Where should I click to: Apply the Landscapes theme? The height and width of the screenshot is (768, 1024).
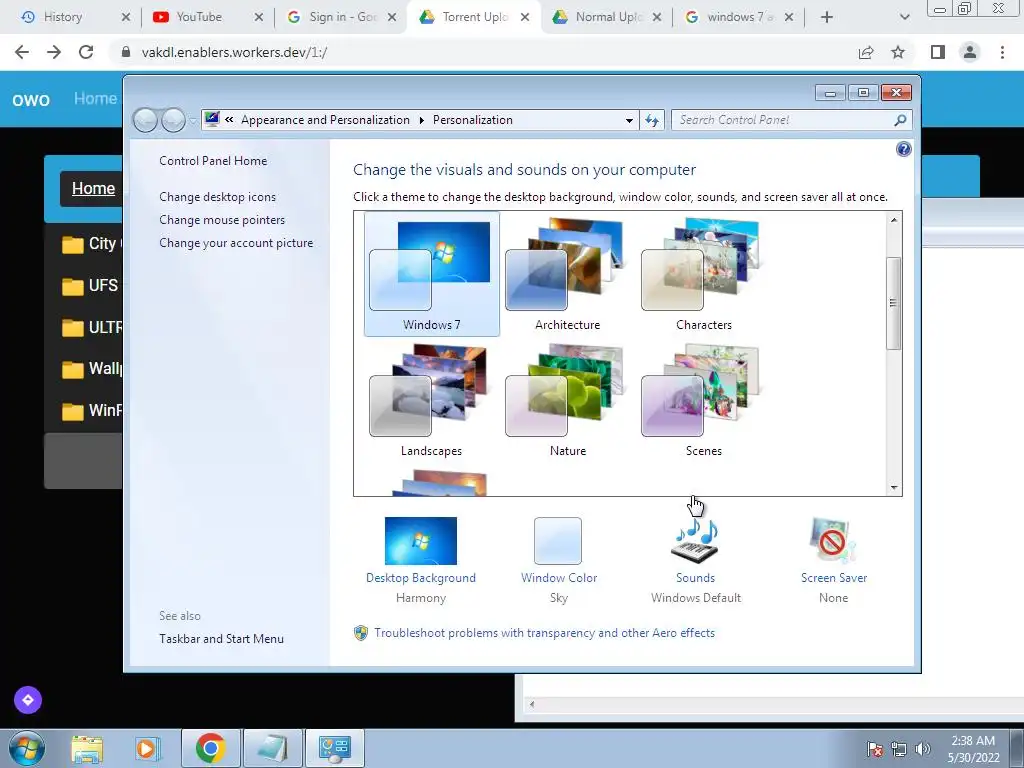pos(431,400)
